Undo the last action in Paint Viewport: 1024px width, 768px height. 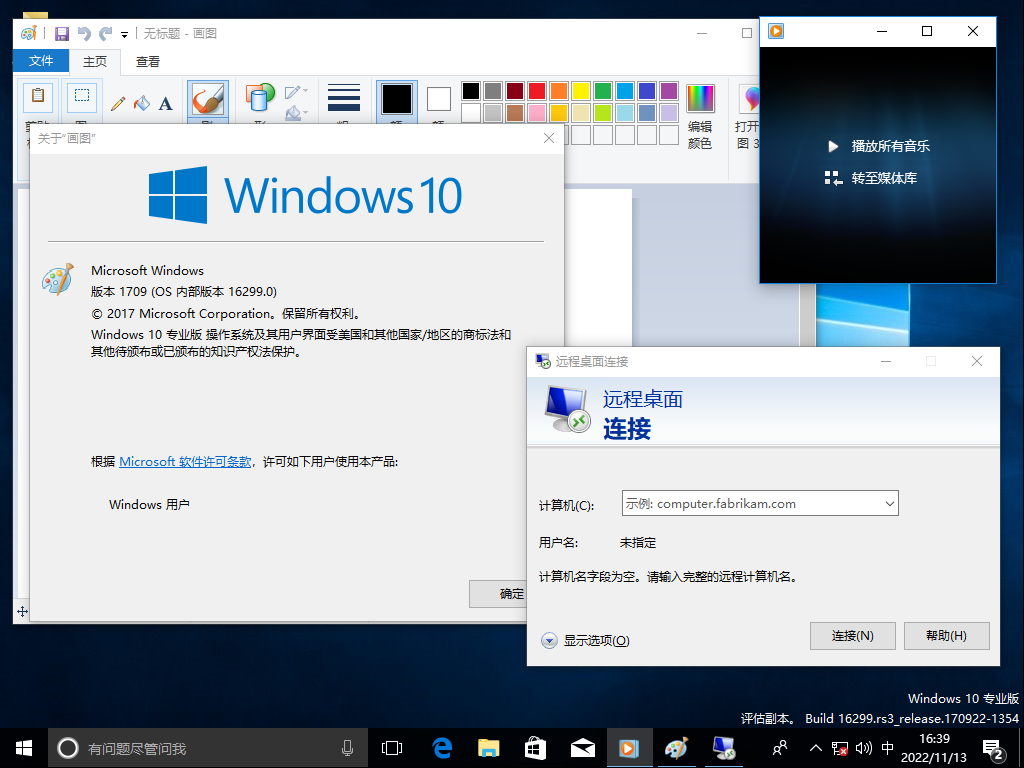pos(84,33)
